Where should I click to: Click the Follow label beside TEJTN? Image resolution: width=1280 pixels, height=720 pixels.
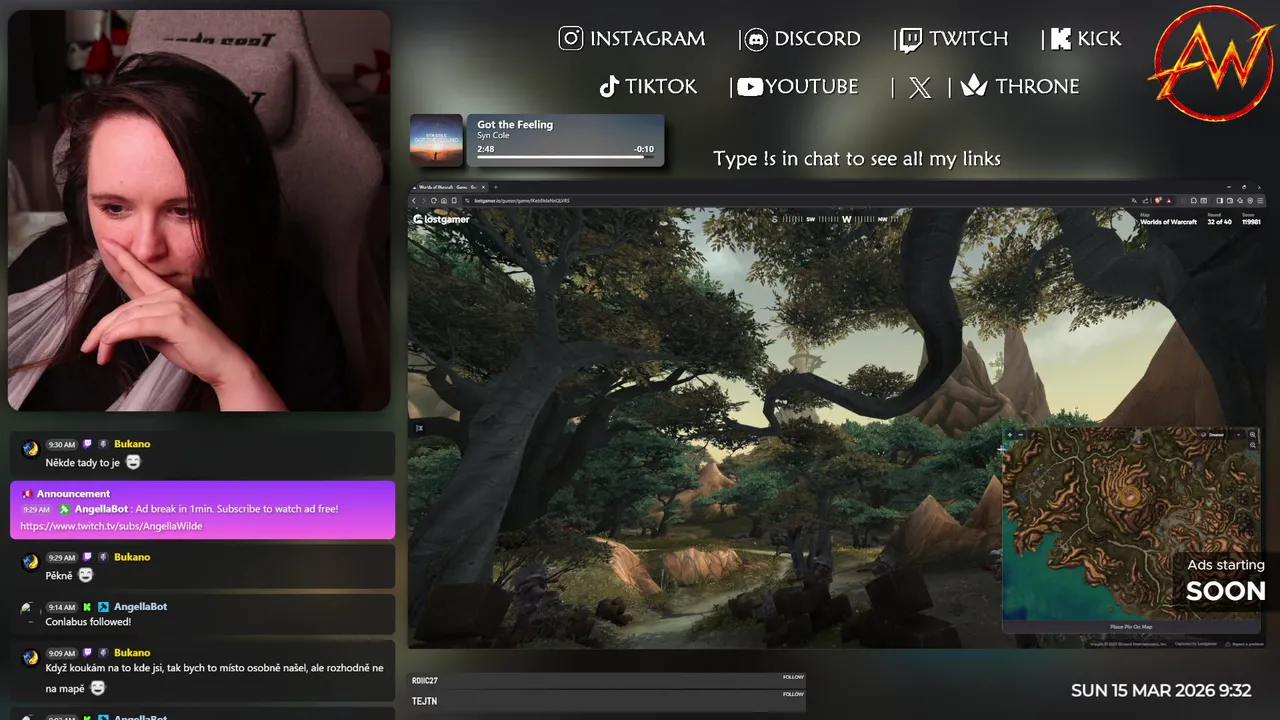pos(793,694)
